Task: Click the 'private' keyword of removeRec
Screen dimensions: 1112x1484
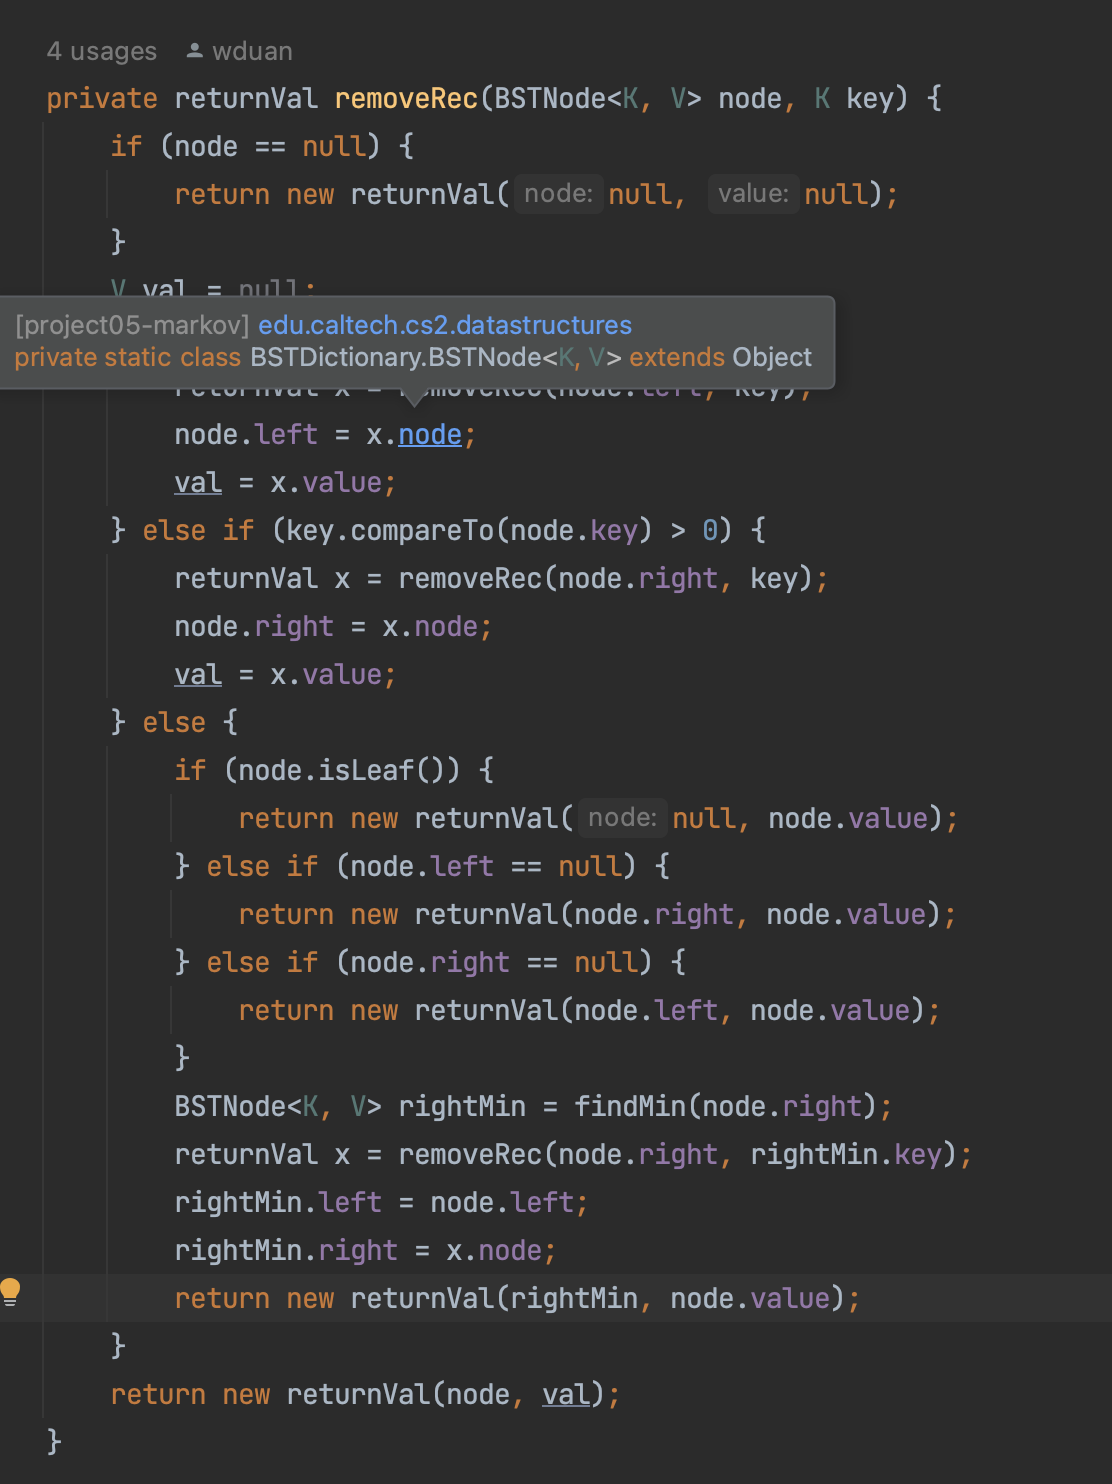Action: point(102,99)
